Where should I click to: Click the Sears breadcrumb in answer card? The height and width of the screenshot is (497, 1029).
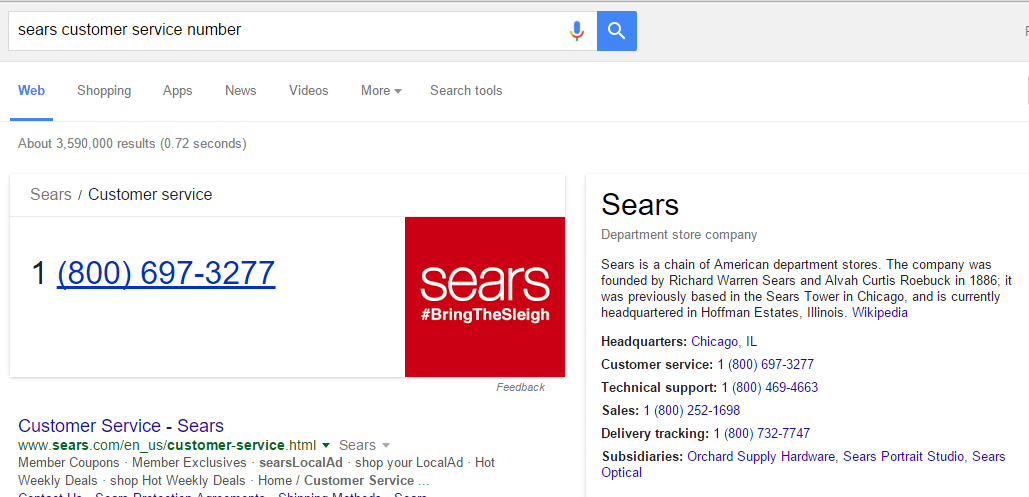51,194
